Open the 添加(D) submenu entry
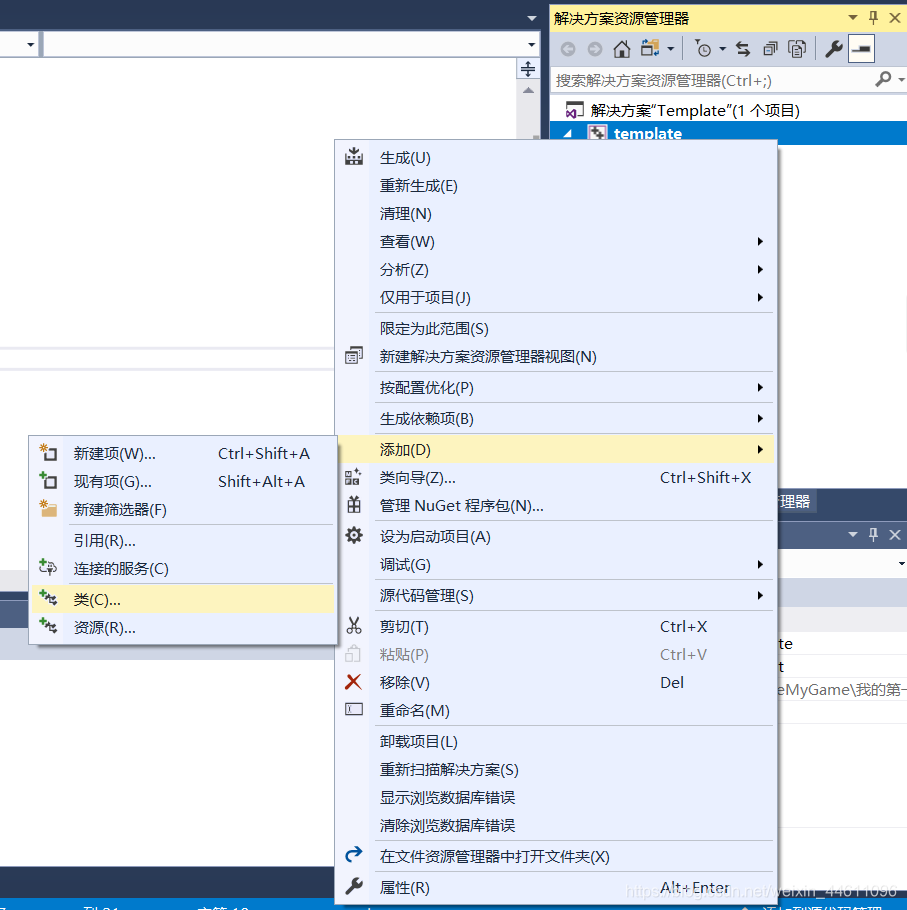This screenshot has width=907, height=910. click(x=555, y=449)
